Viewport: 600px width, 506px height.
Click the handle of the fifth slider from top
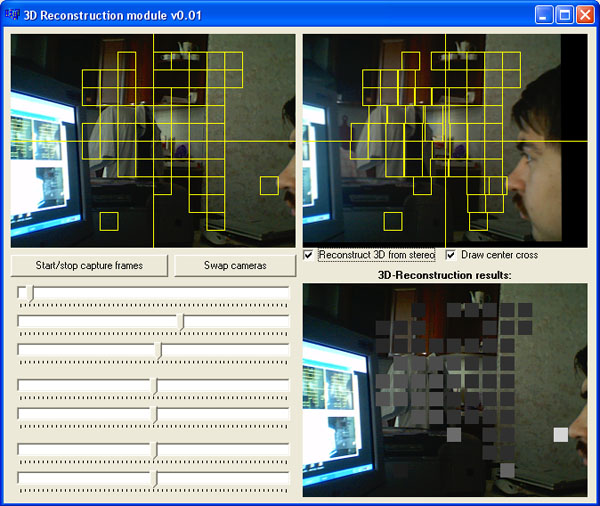[154, 413]
